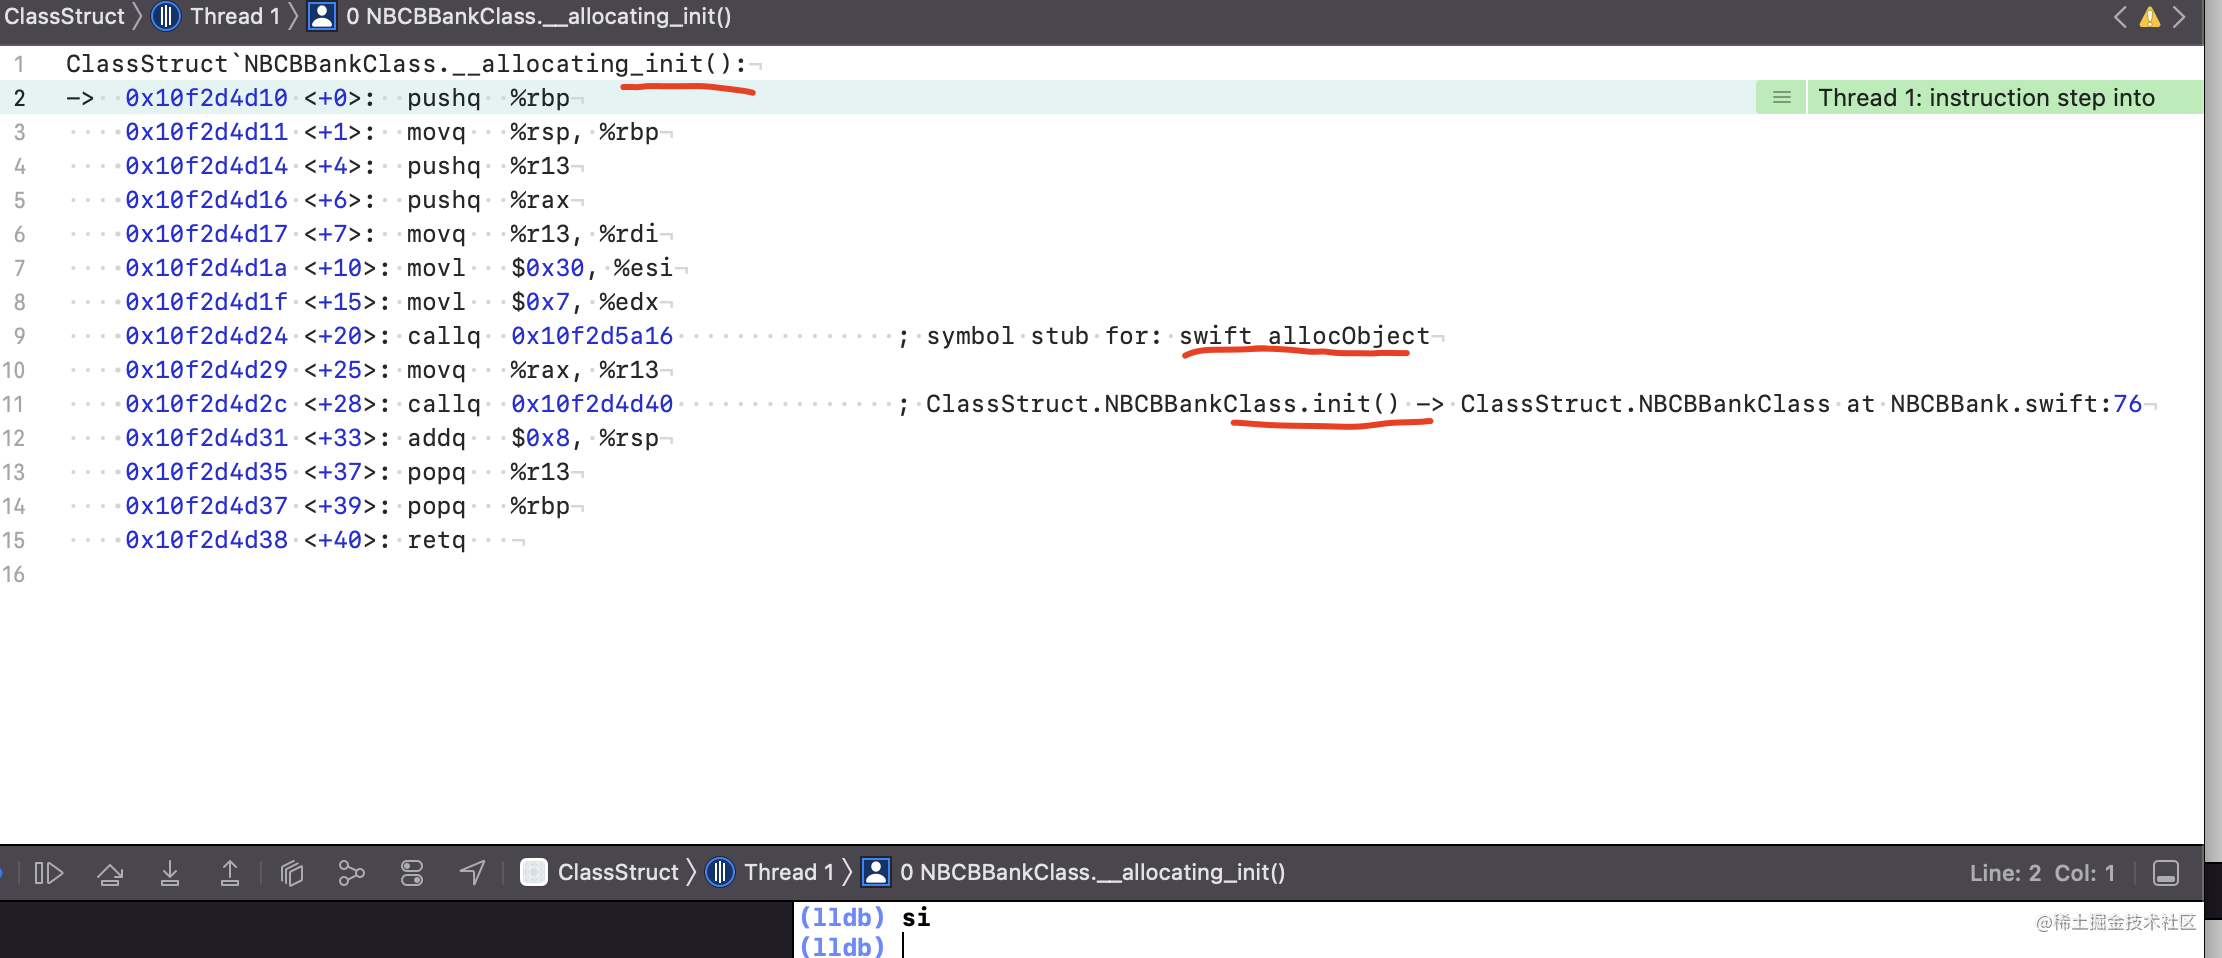Click the callq target 0x10f2d4d40
Viewport: 2222px width, 958px height.
tap(592, 404)
